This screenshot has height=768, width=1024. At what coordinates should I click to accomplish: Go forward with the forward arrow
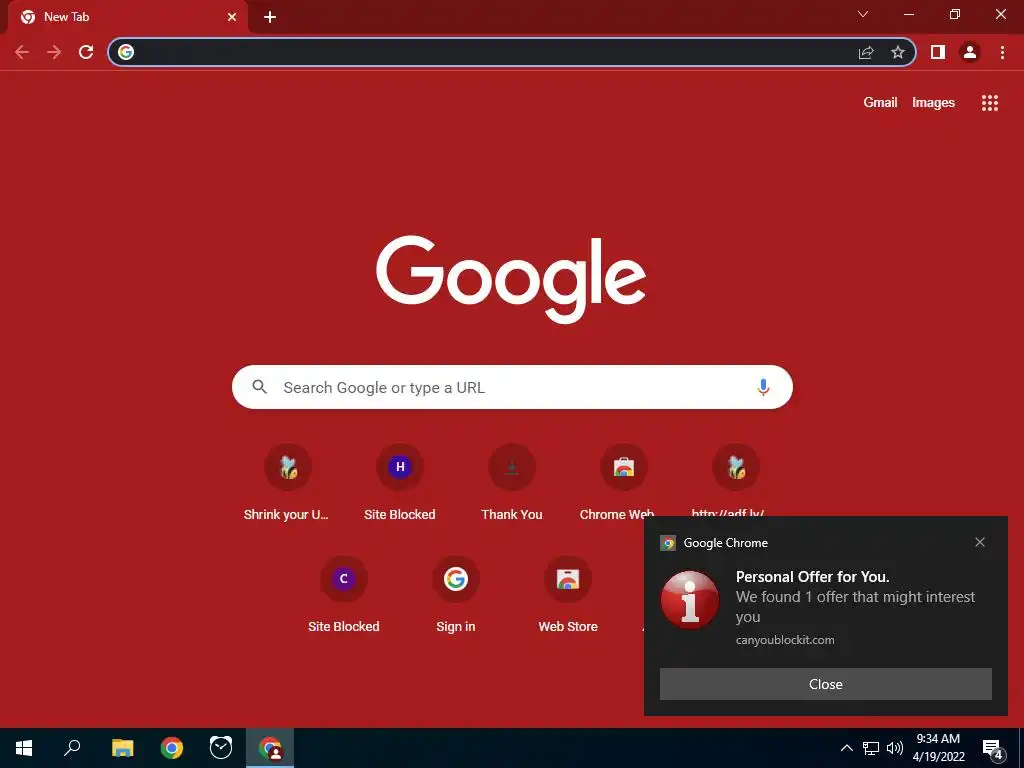[54, 52]
